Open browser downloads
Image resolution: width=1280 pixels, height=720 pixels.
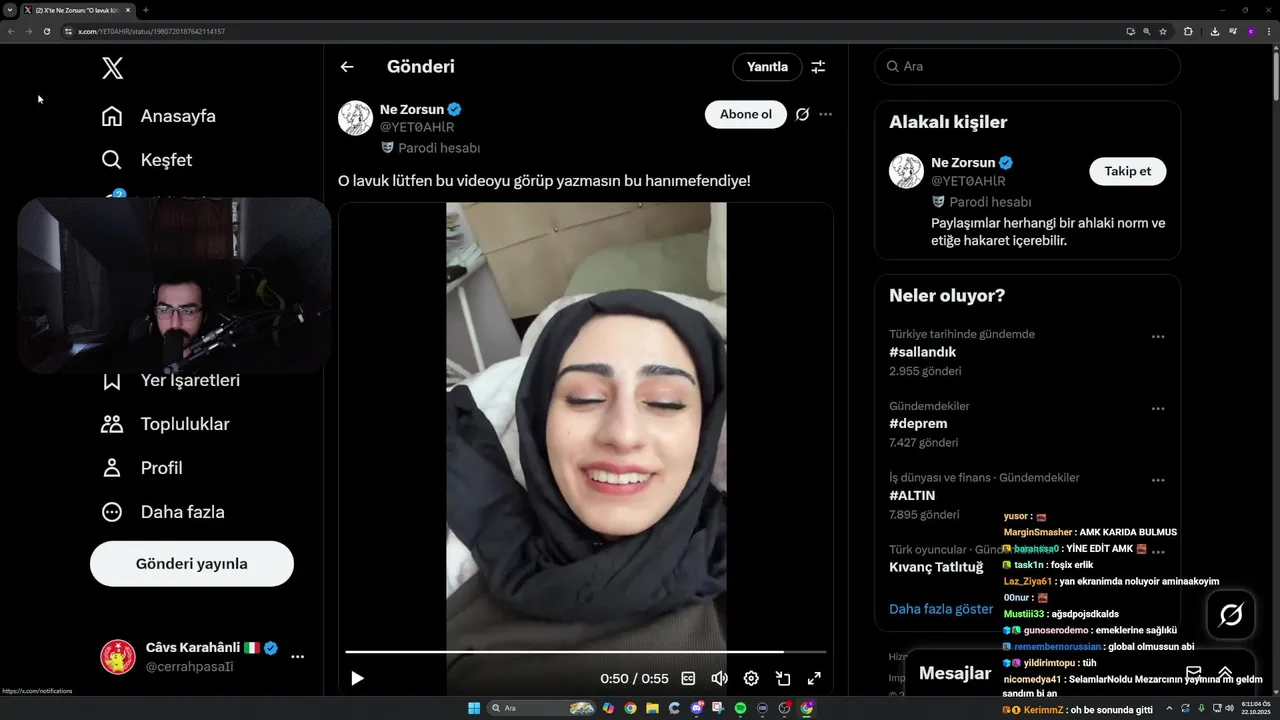1214,31
